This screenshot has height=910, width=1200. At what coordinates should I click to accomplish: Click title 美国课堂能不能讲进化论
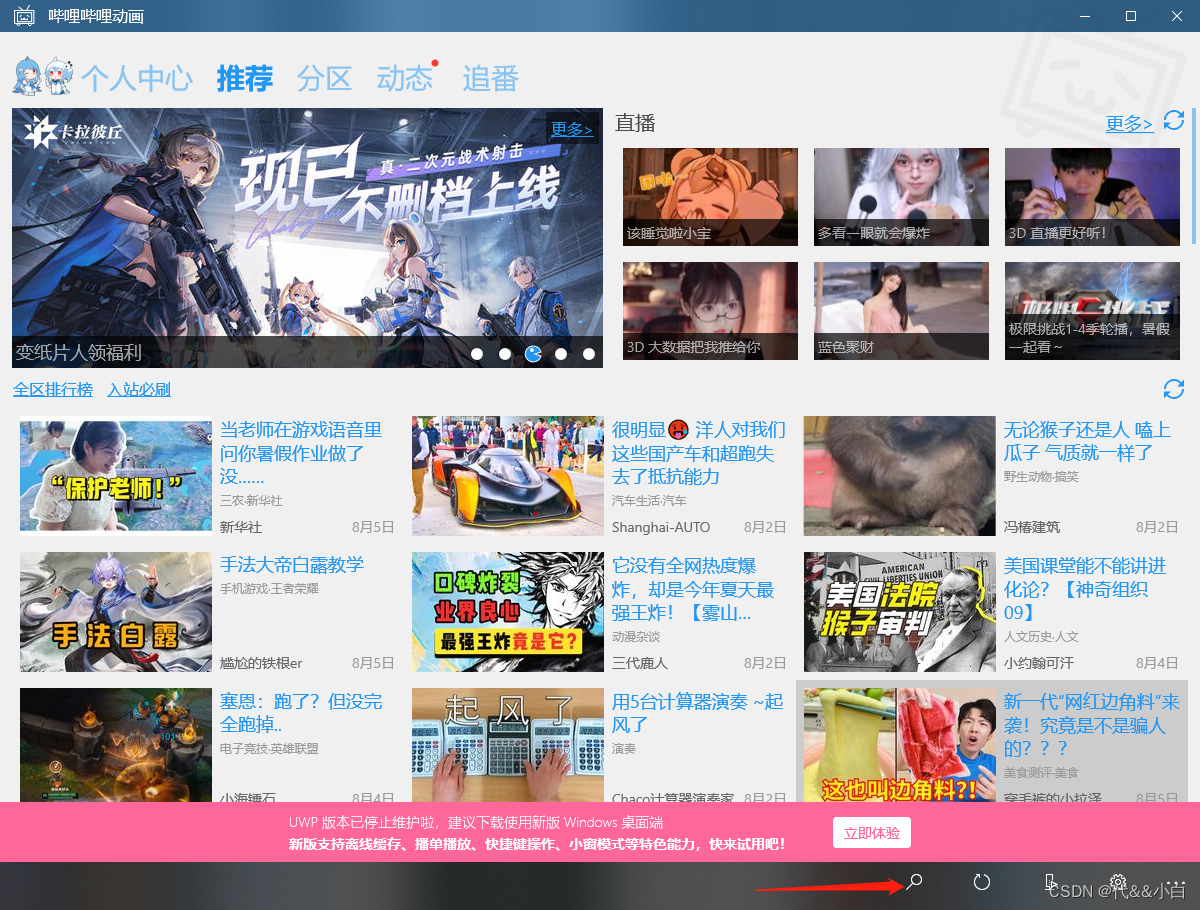1085,589
